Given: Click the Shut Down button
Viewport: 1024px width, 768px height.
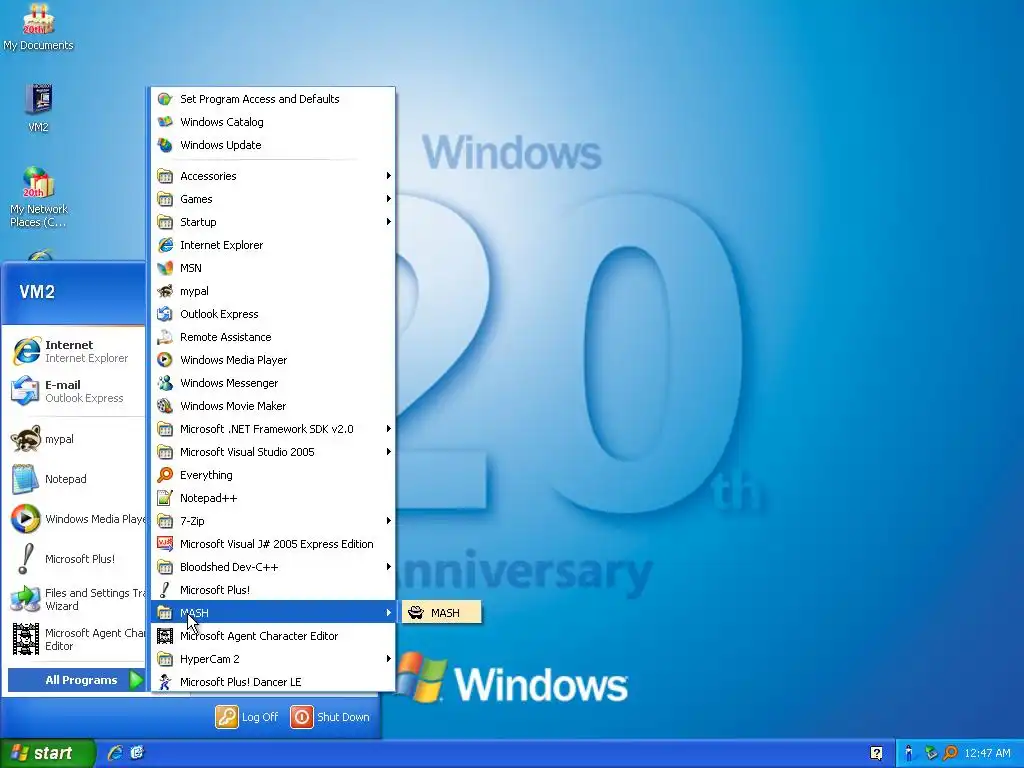Looking at the screenshot, I should [x=330, y=716].
